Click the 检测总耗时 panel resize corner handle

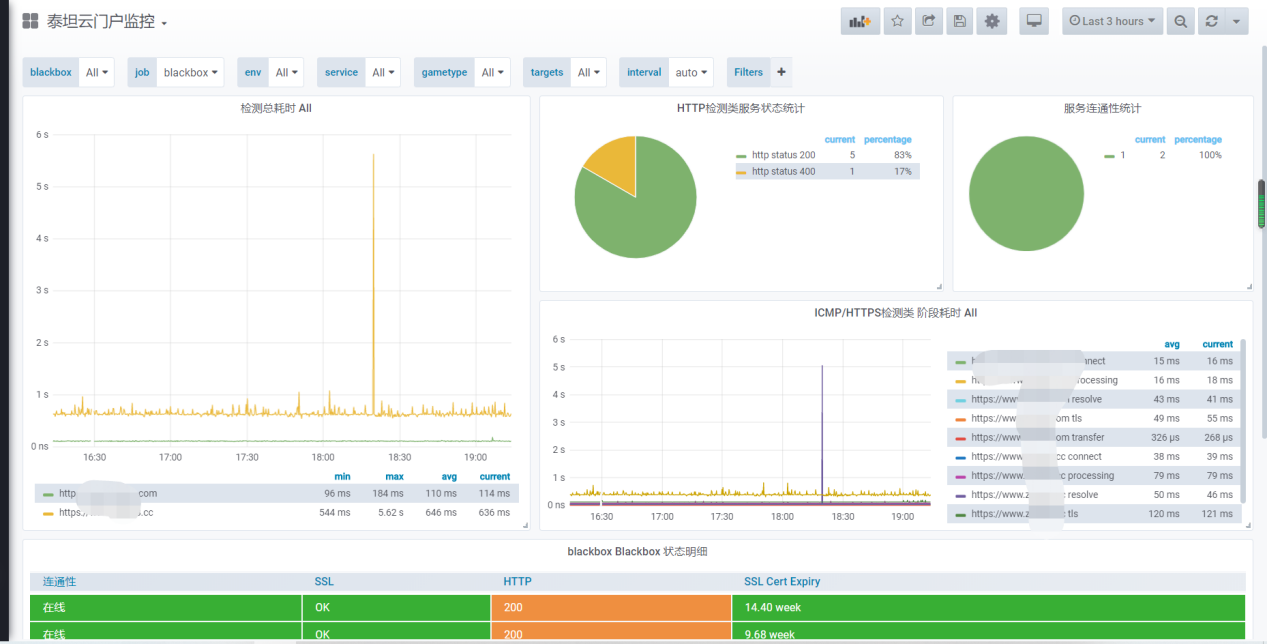click(x=525, y=525)
